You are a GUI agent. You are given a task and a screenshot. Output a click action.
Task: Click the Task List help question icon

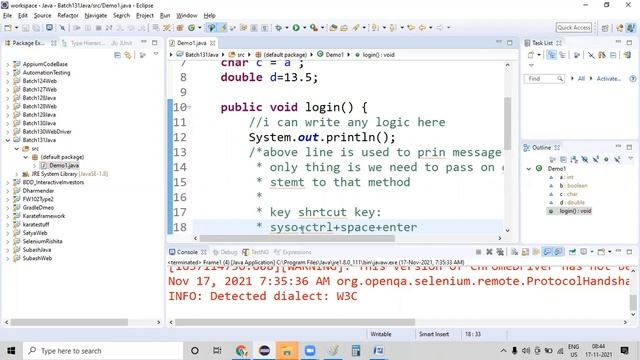point(633,78)
